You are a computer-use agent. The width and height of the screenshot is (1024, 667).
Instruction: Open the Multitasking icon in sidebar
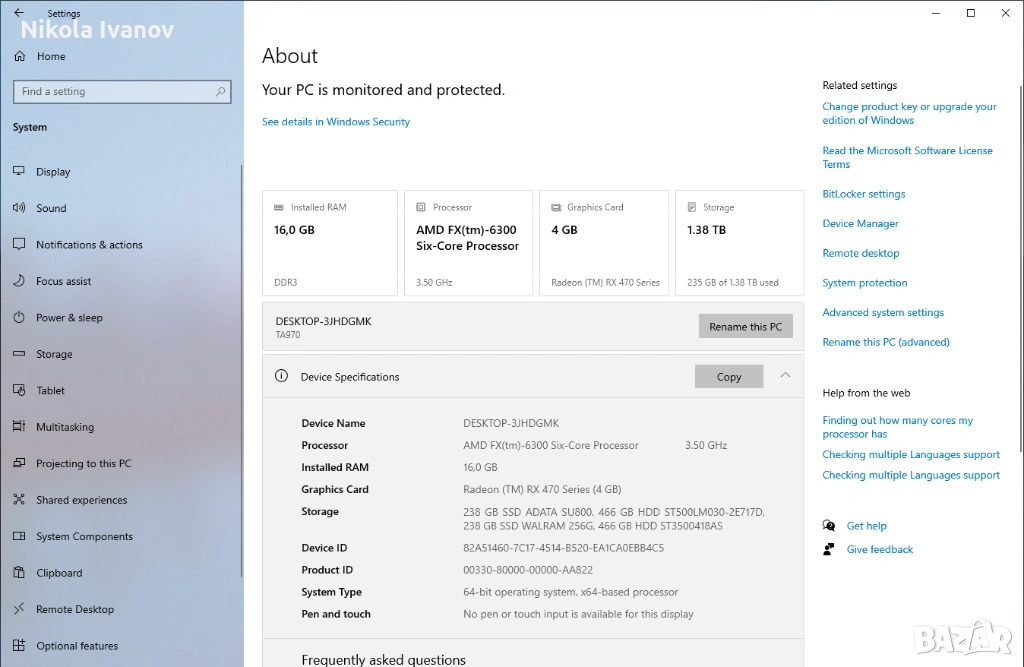point(19,427)
